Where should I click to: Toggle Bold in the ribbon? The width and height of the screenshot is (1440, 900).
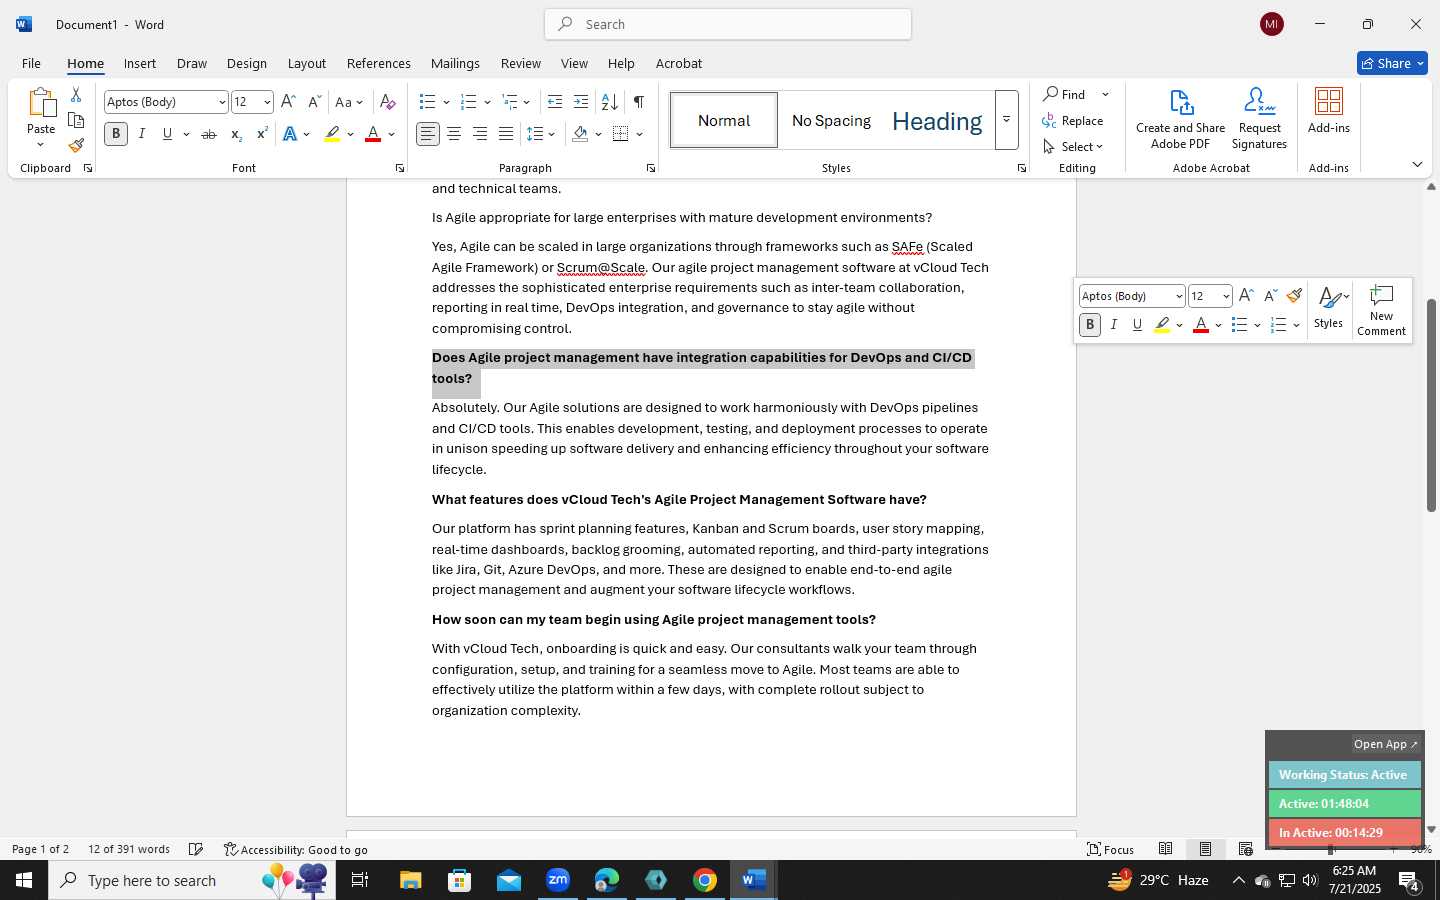(x=116, y=134)
